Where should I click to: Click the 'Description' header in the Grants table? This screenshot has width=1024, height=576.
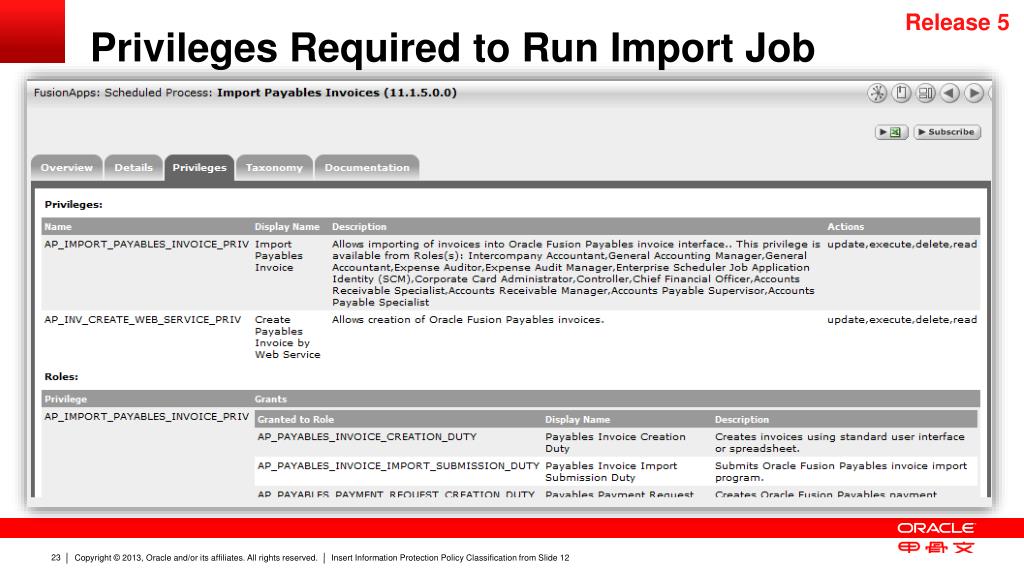click(x=742, y=419)
